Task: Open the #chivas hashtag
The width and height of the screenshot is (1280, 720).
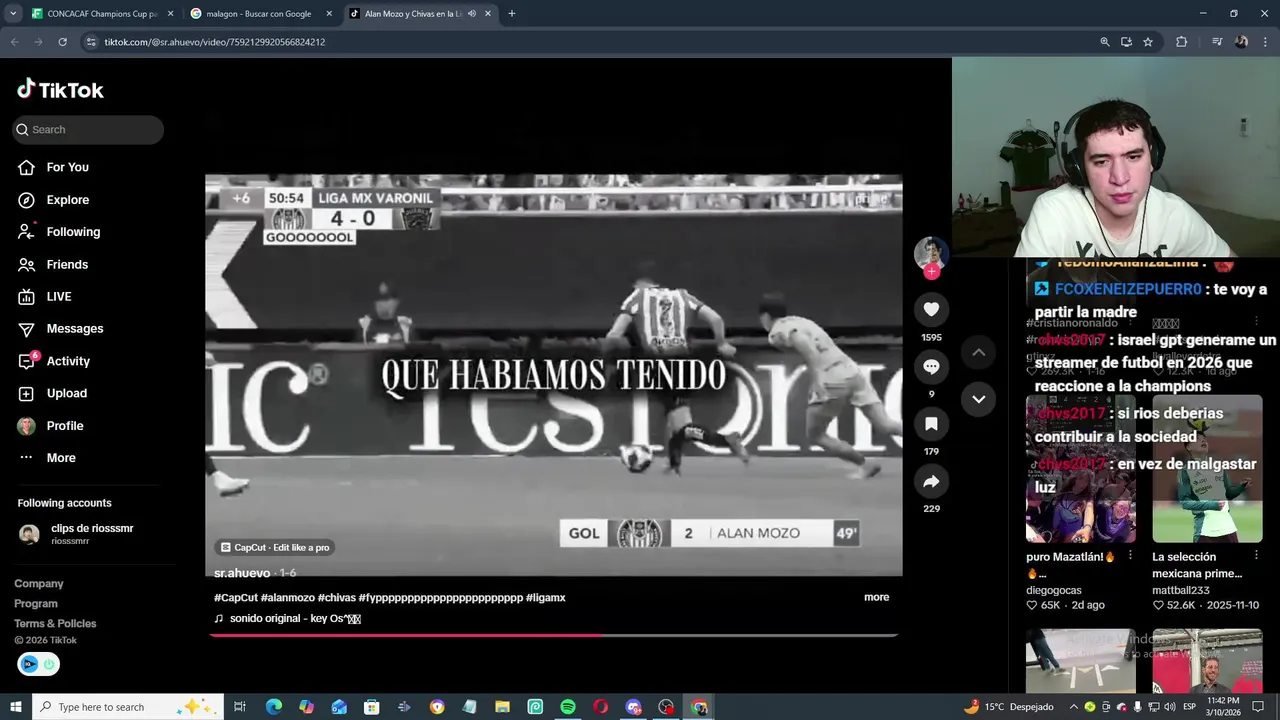Action: pos(336,598)
